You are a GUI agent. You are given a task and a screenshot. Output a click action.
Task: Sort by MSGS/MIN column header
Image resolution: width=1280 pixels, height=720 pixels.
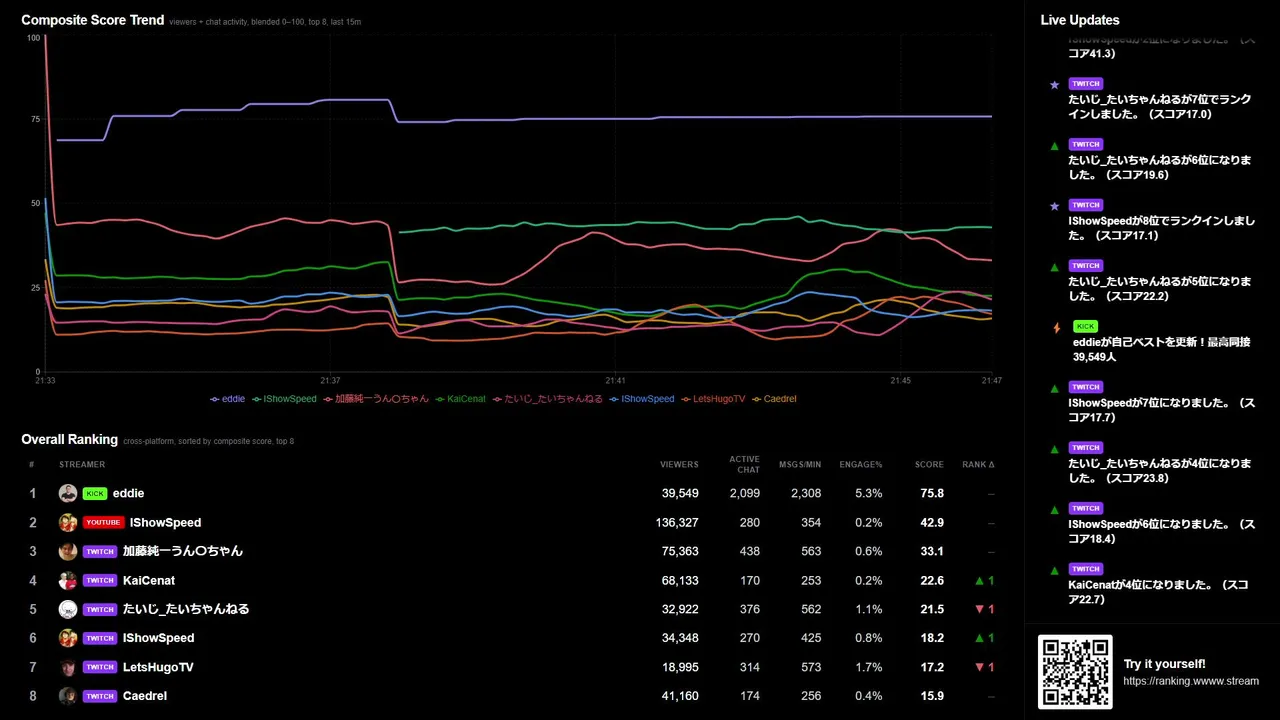coord(800,465)
